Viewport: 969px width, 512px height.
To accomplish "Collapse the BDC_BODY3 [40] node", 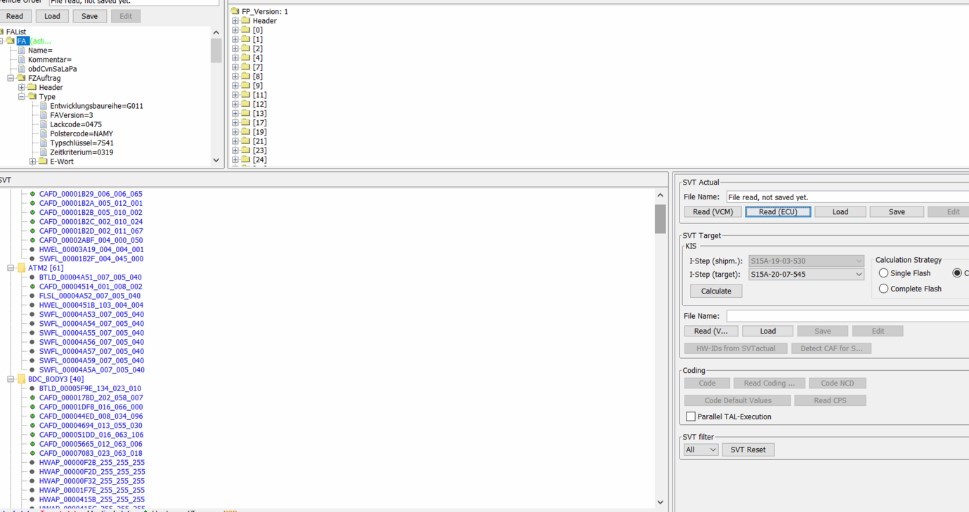I will pyautogui.click(x=11, y=379).
